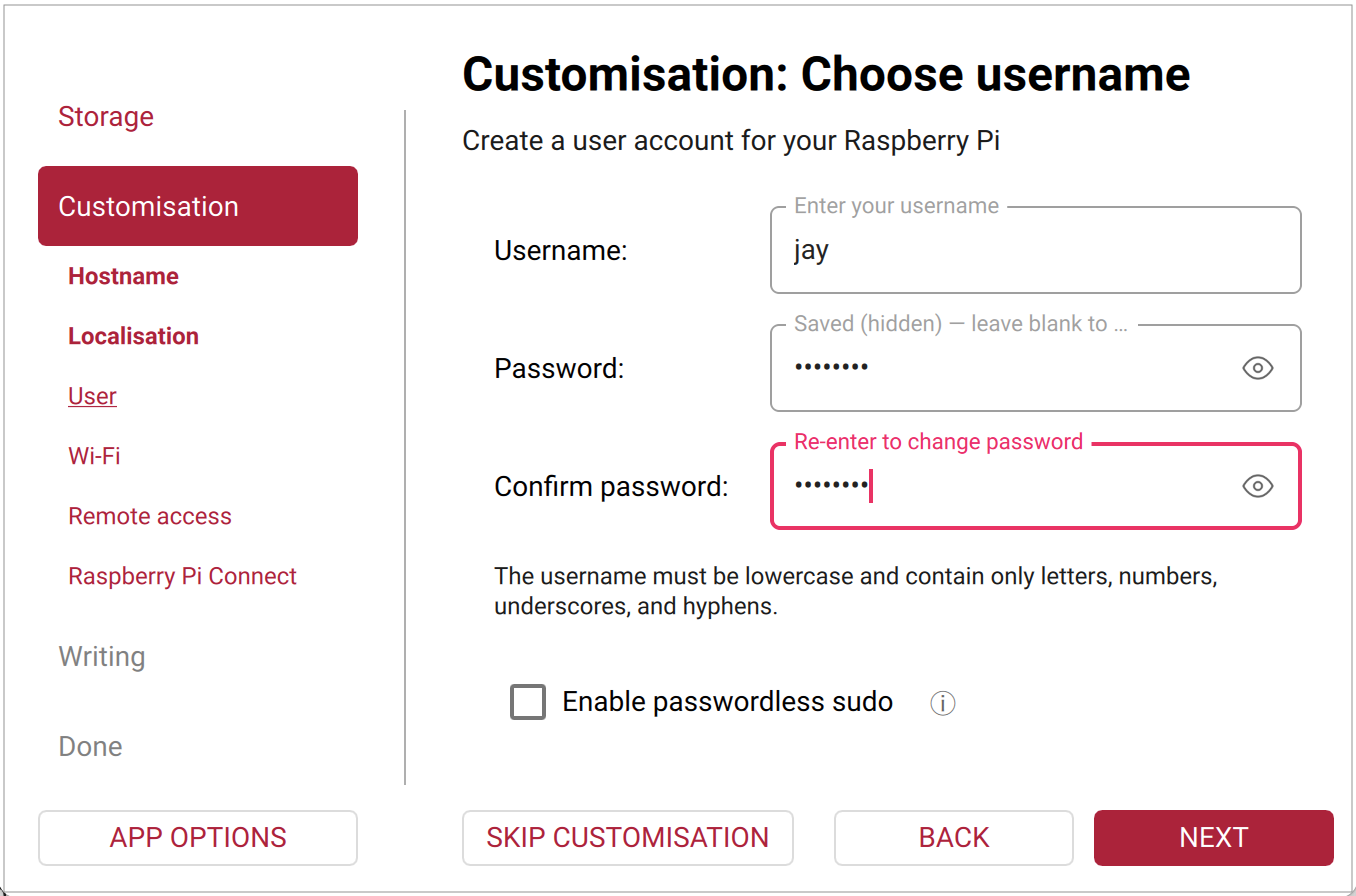Select the Done step

coord(90,746)
